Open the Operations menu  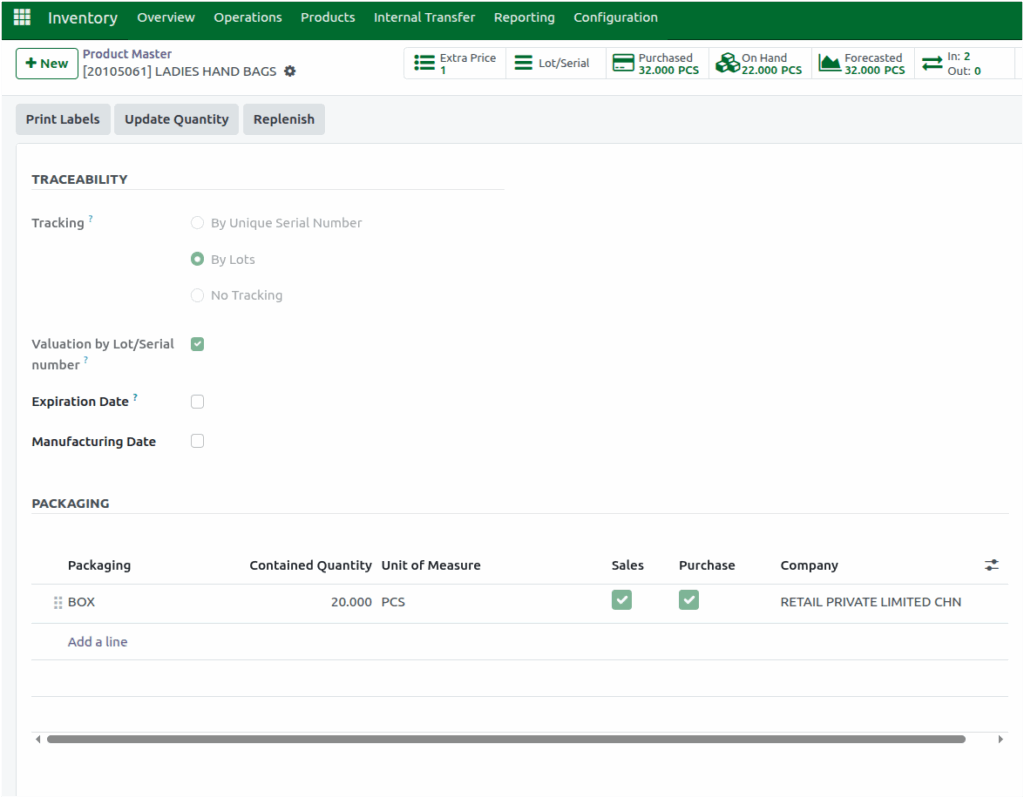pyautogui.click(x=247, y=17)
